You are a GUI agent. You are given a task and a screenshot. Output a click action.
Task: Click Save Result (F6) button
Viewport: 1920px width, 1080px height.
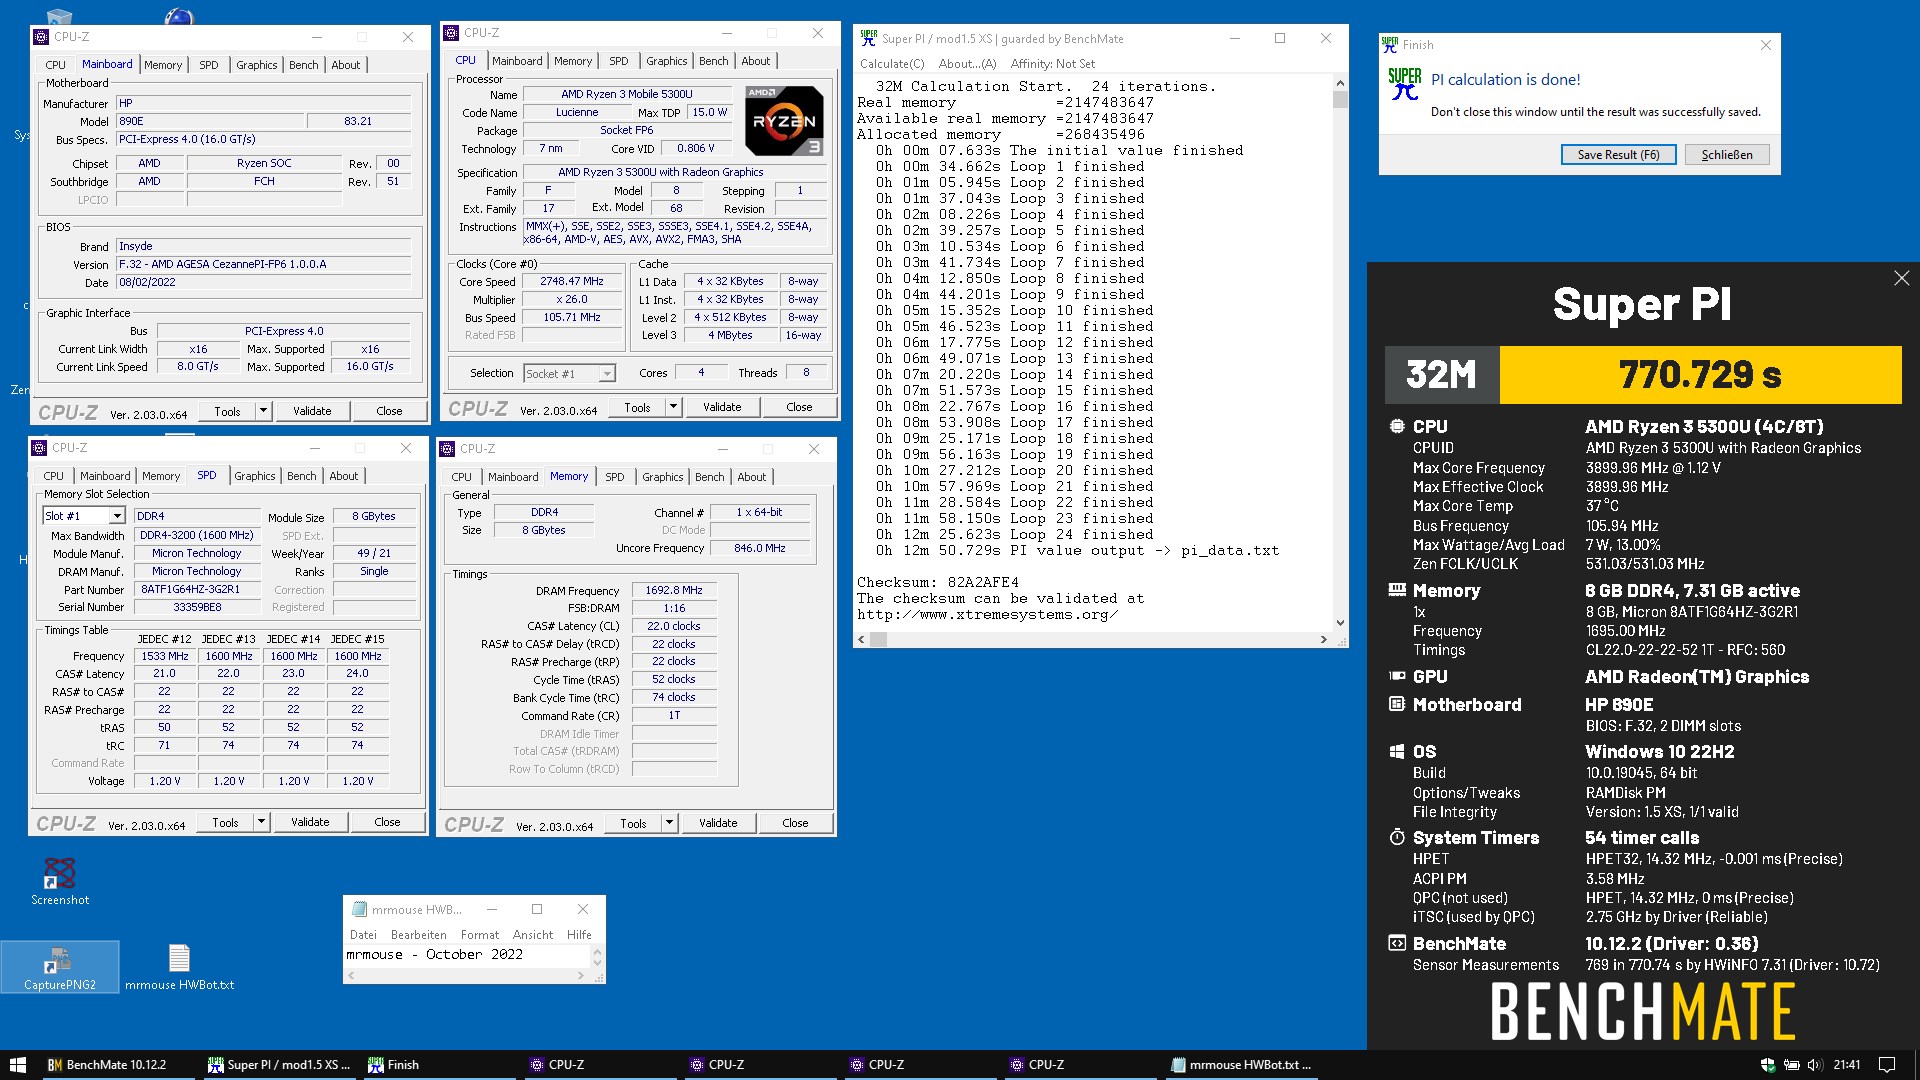point(1618,155)
